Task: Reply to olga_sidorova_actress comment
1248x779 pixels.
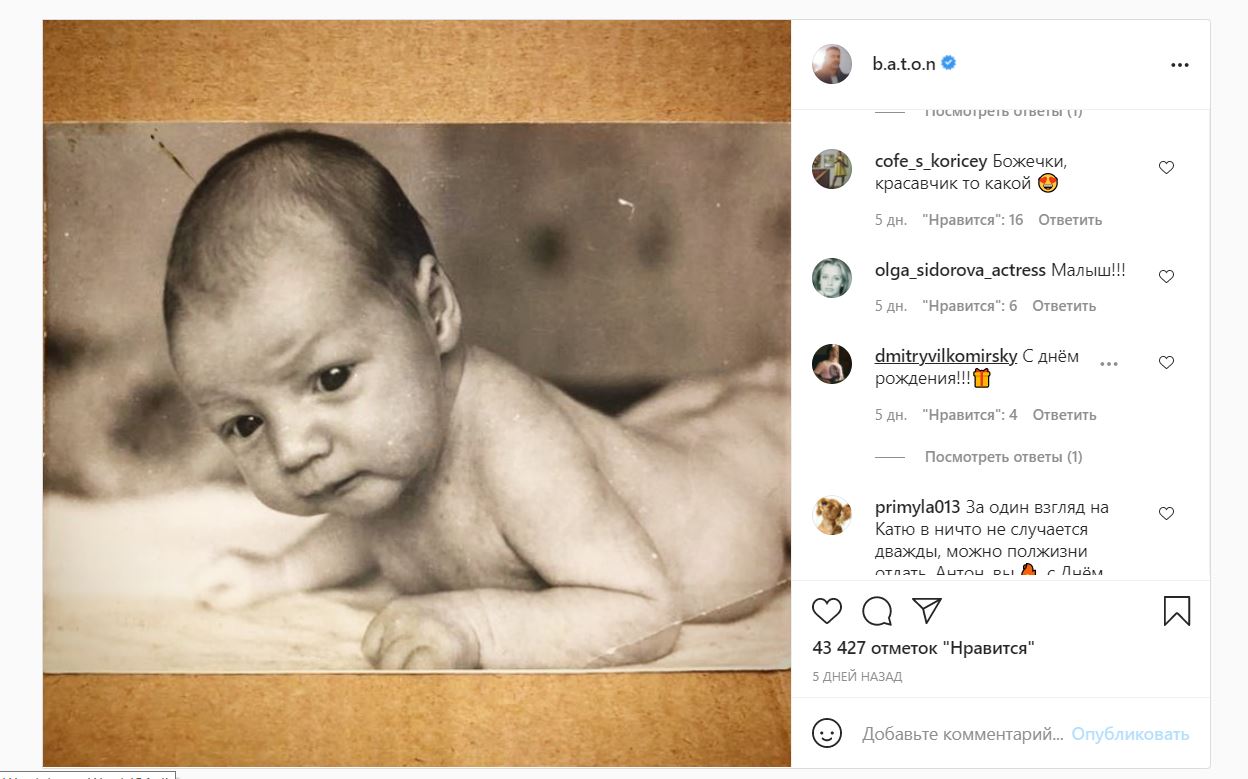Action: click(x=1064, y=306)
